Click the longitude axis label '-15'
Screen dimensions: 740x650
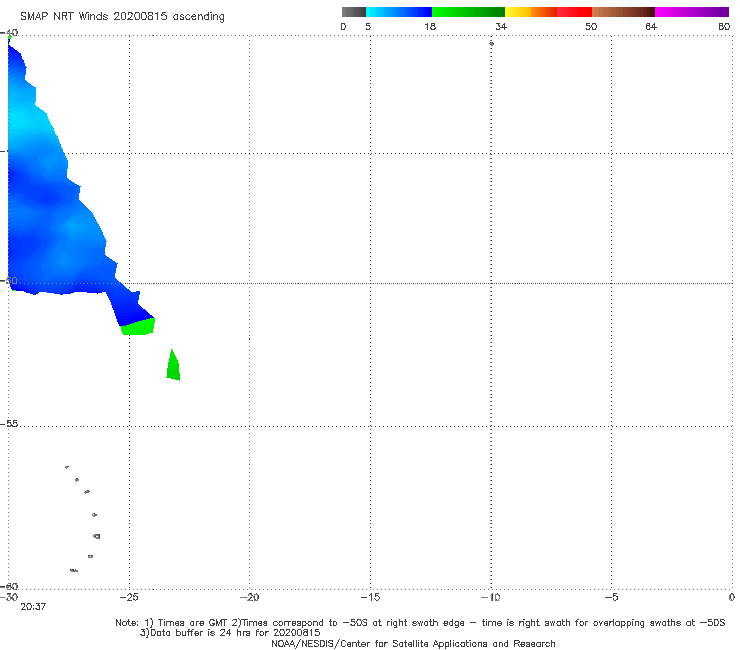click(370, 598)
